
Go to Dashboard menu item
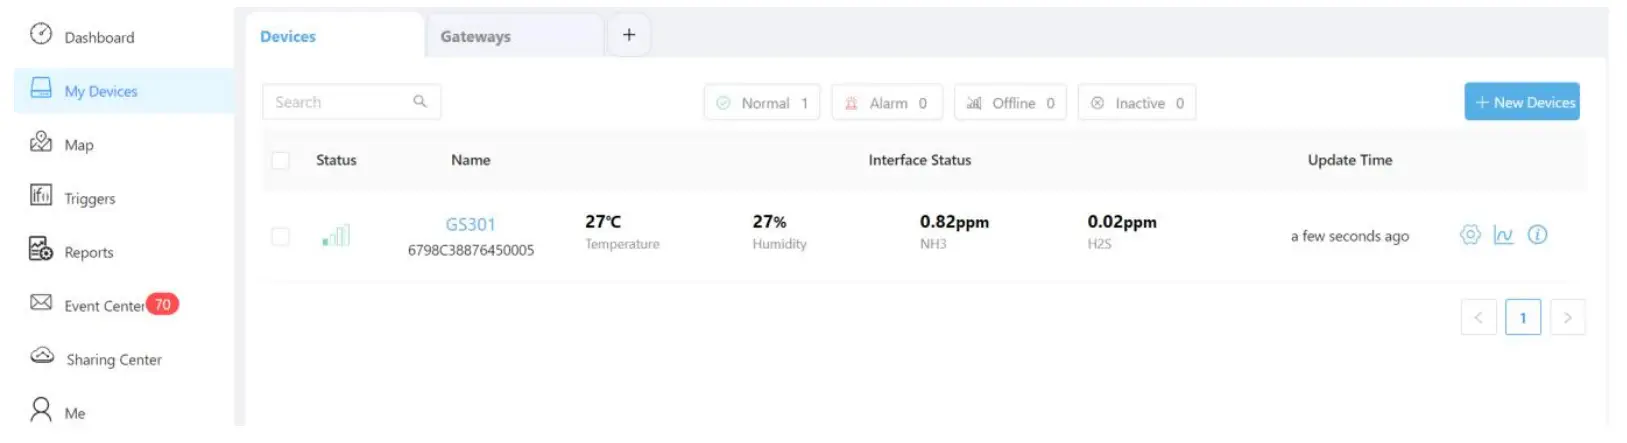click(99, 37)
